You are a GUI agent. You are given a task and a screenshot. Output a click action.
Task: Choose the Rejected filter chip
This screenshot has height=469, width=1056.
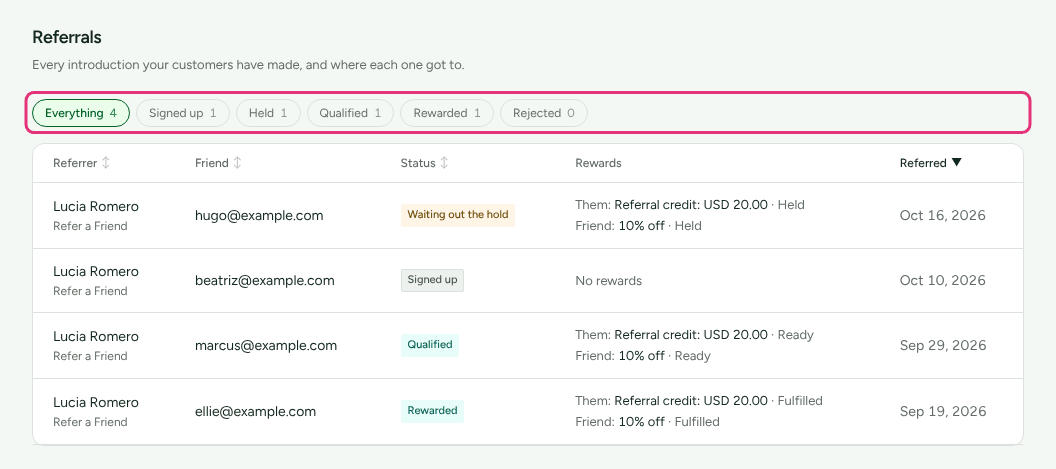coord(543,113)
